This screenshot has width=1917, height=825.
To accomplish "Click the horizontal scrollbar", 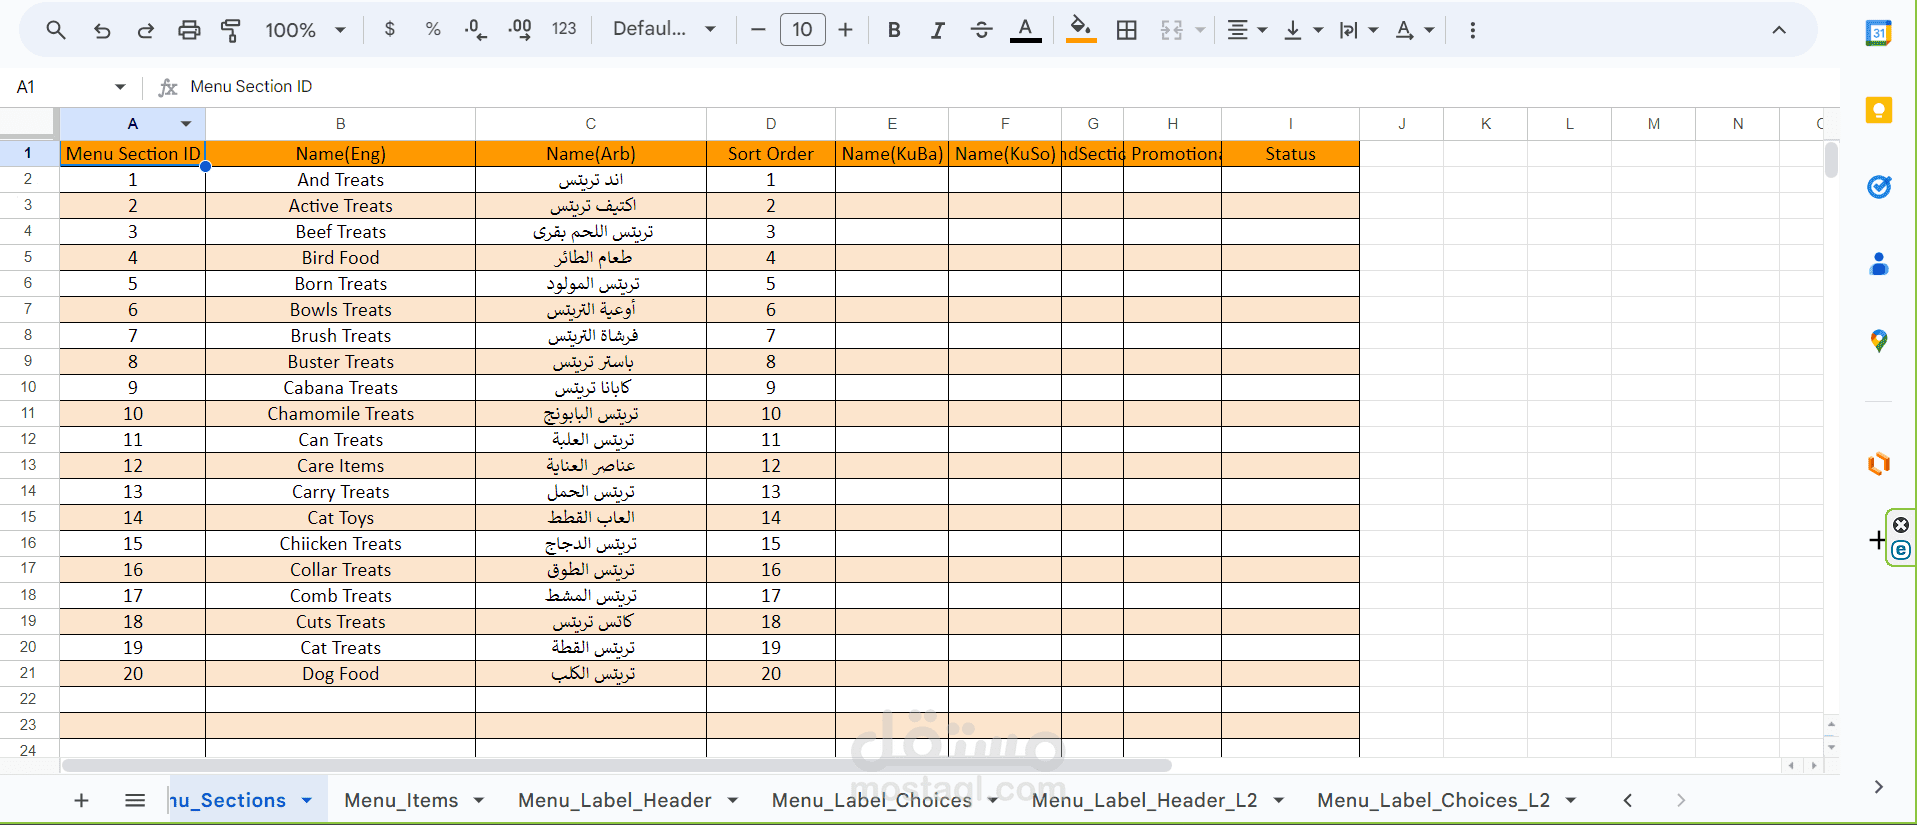I will [x=617, y=765].
